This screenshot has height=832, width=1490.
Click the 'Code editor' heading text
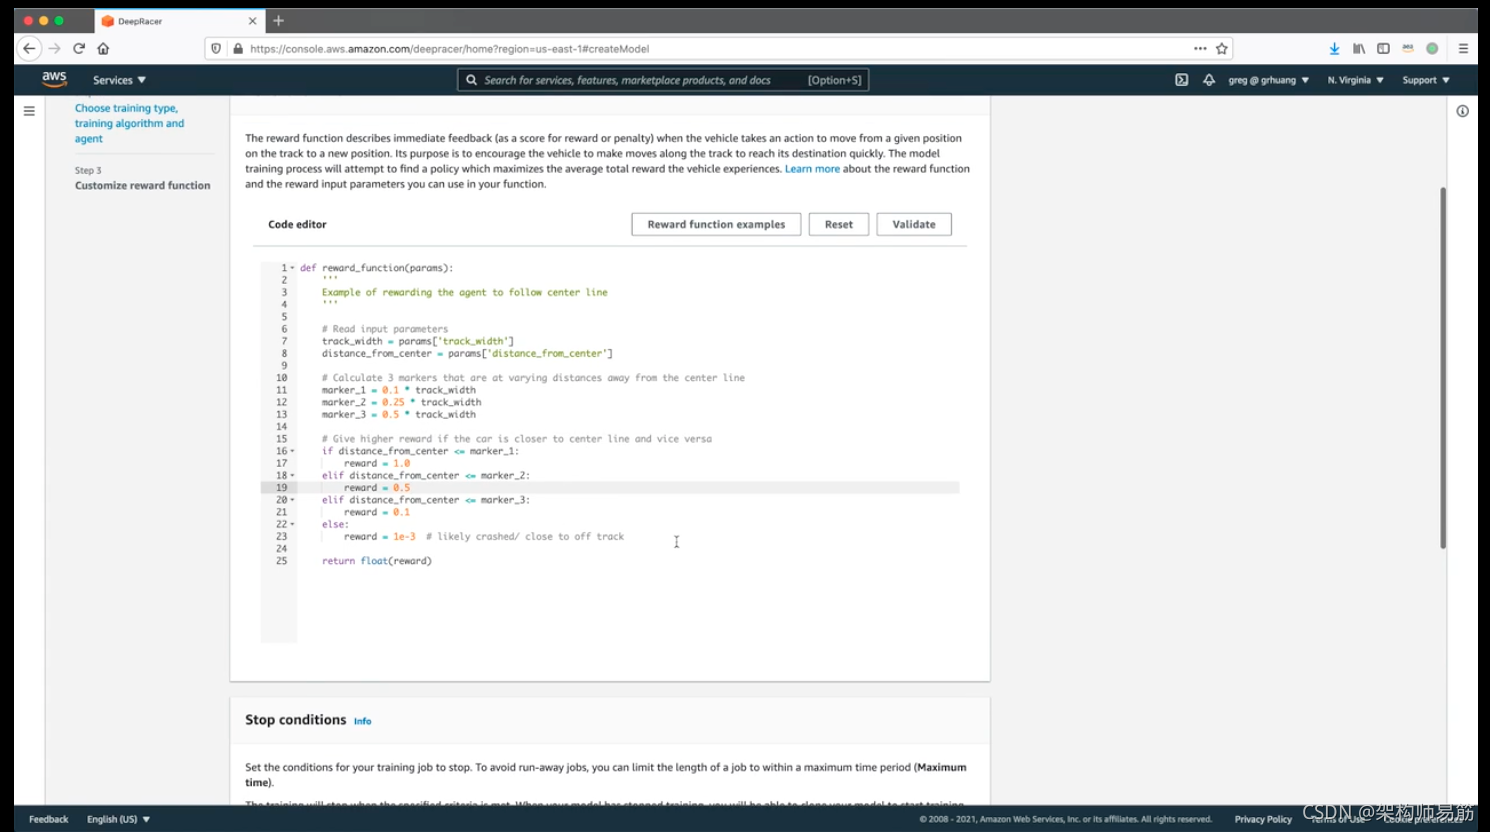point(297,224)
